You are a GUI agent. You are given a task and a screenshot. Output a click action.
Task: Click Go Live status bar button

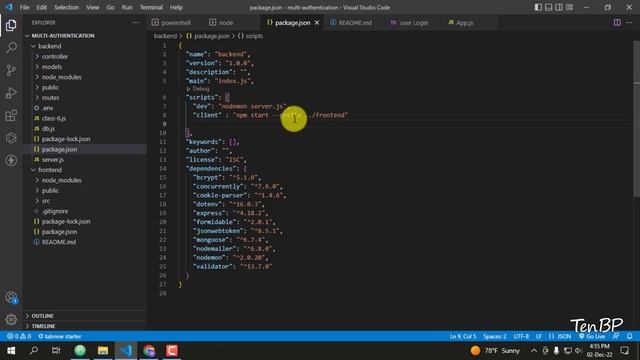[592, 336]
